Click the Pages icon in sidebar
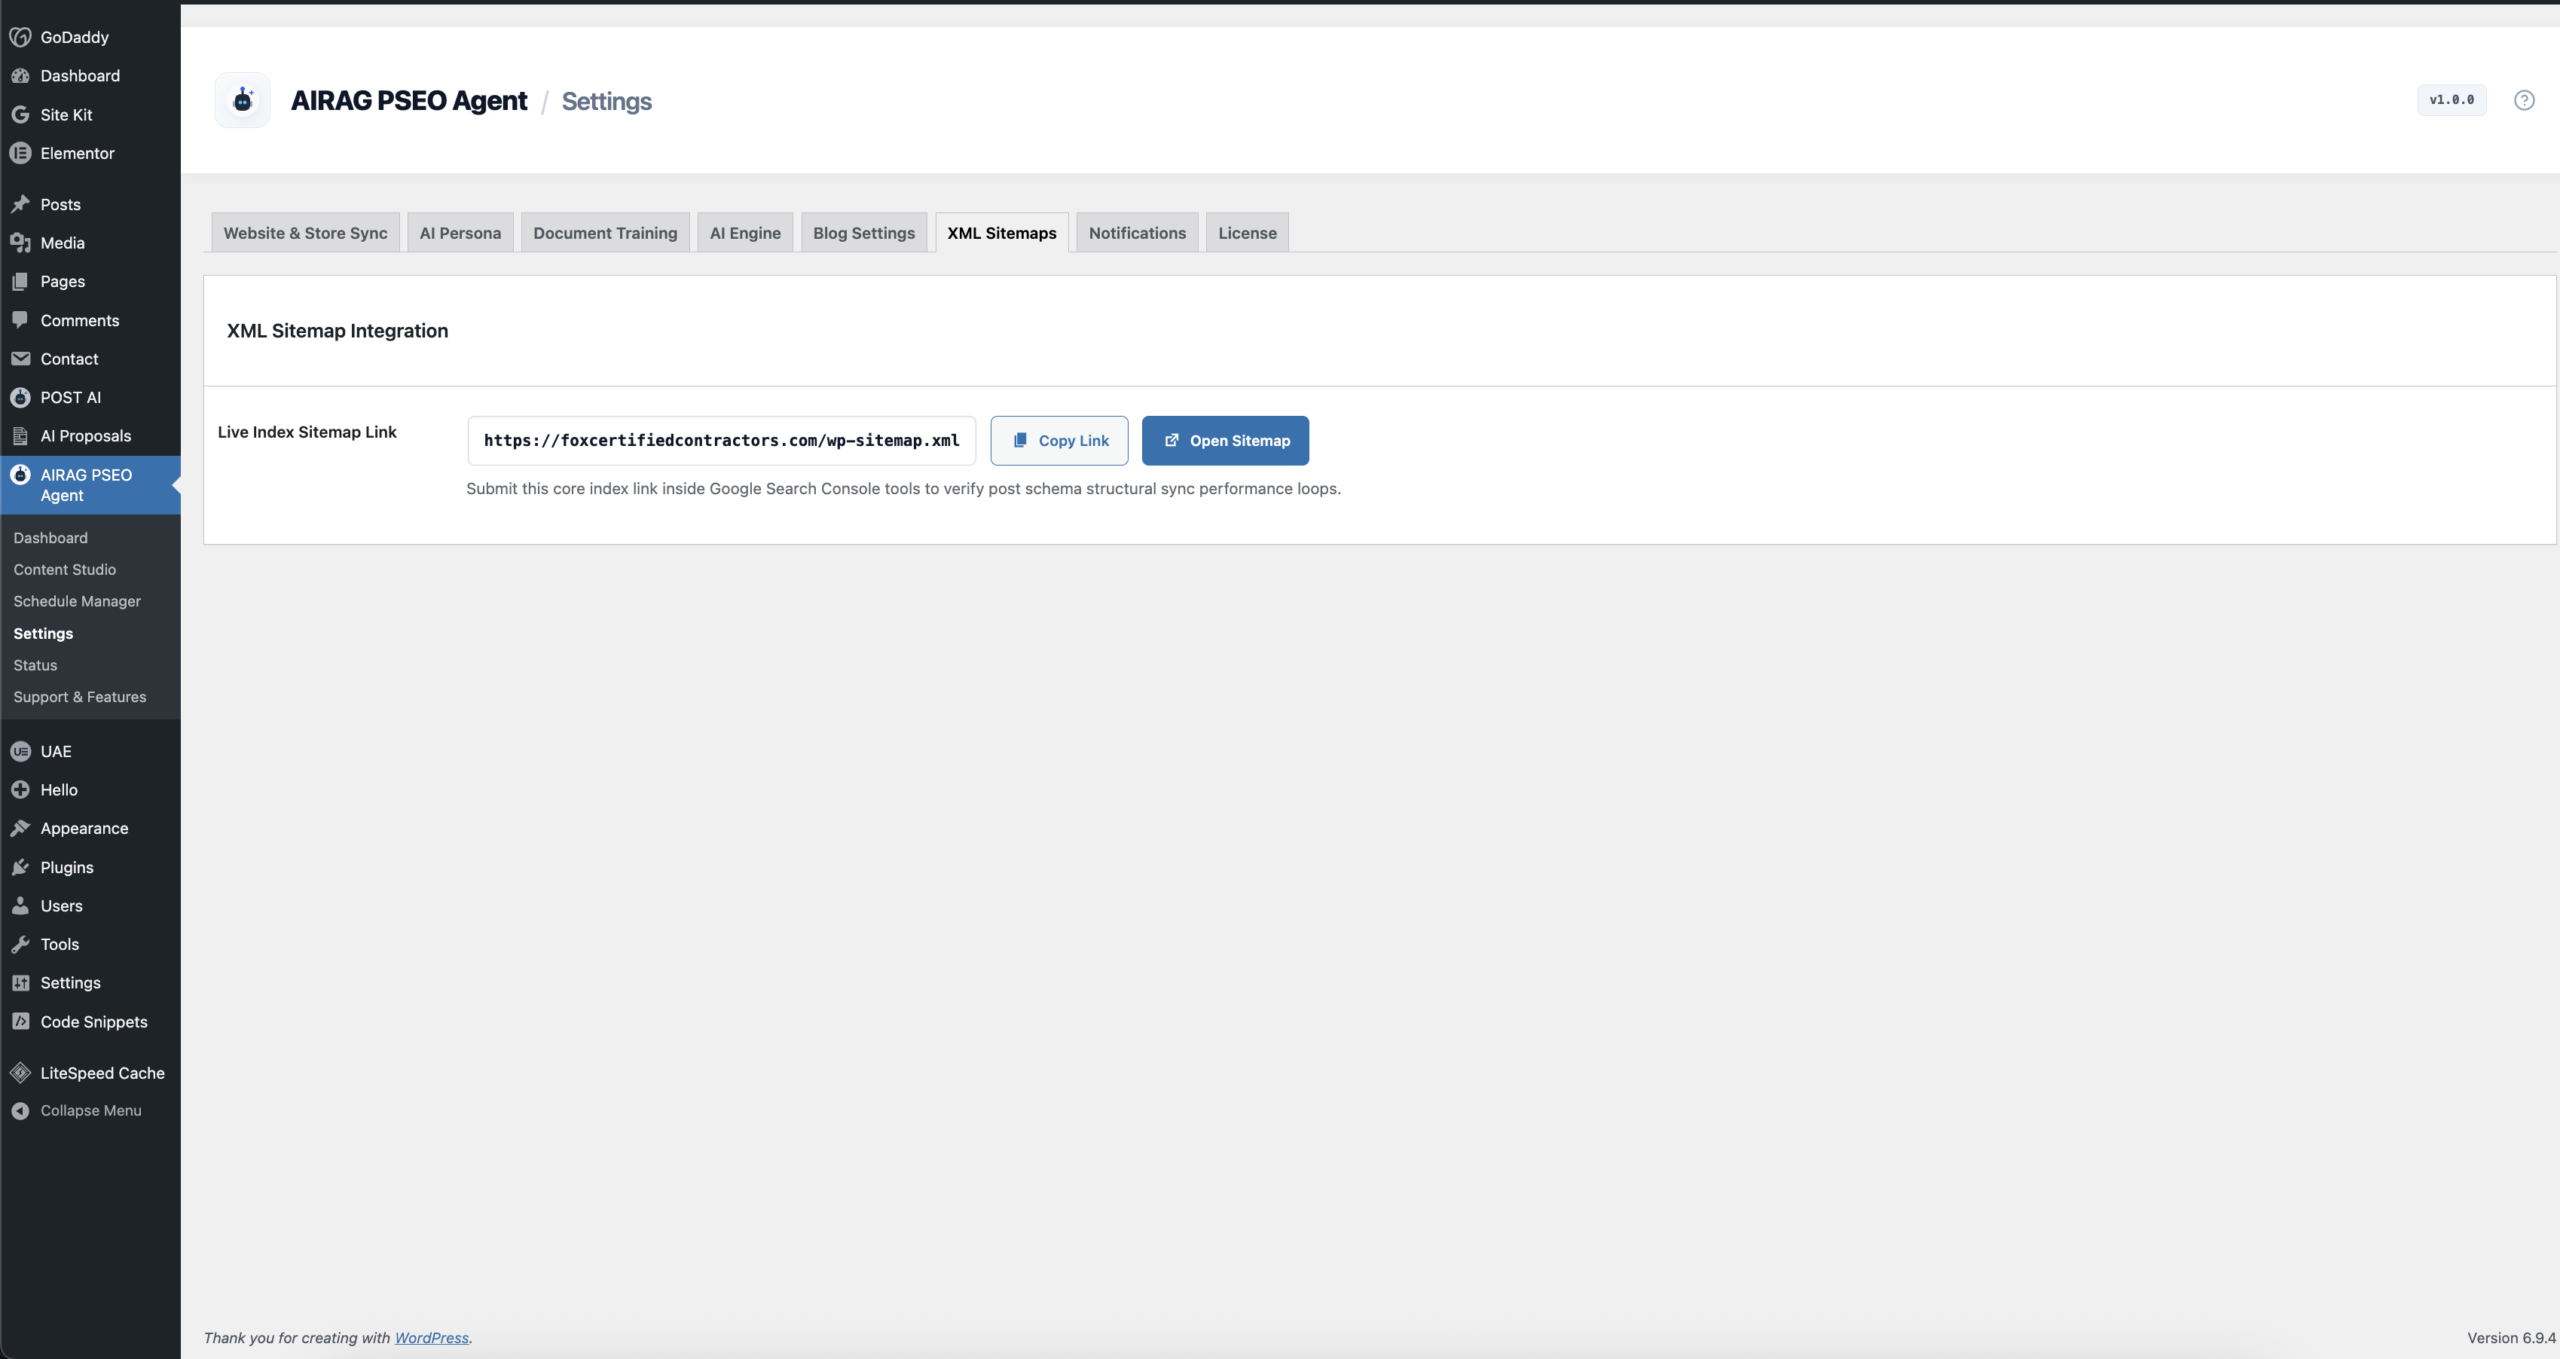The image size is (2560, 1359). click(20, 282)
